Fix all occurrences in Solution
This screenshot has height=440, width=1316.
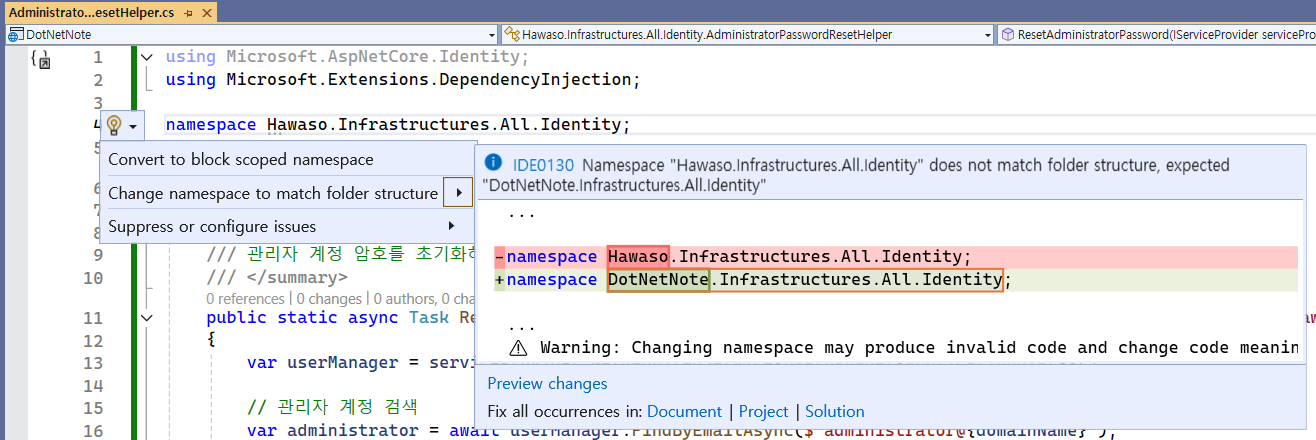(834, 412)
